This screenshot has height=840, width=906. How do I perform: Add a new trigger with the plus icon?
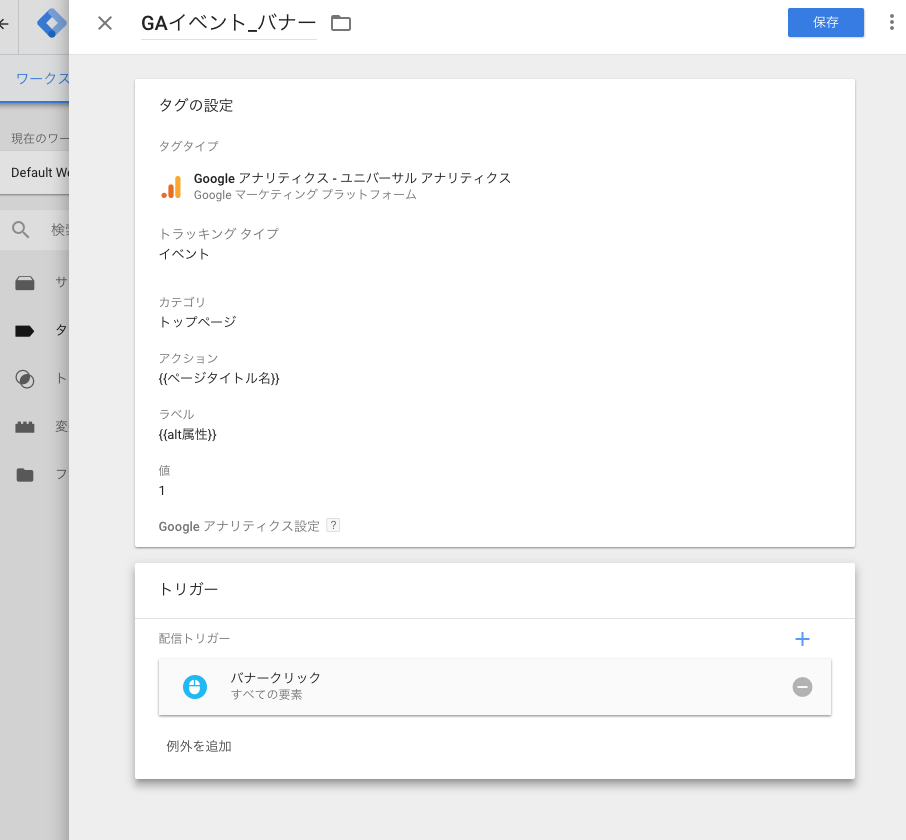pos(802,638)
